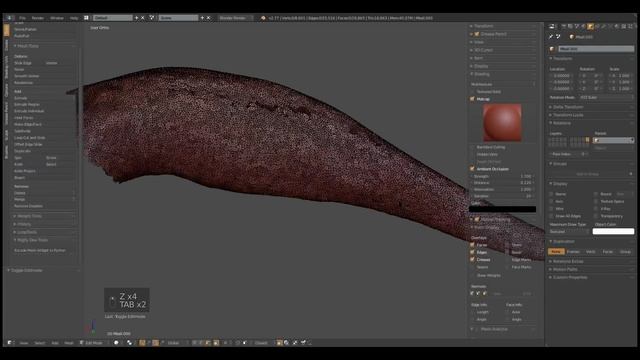Viewport: 640px width, 360px height.
Task: Click the Object properties tab icon
Action: (590, 26)
